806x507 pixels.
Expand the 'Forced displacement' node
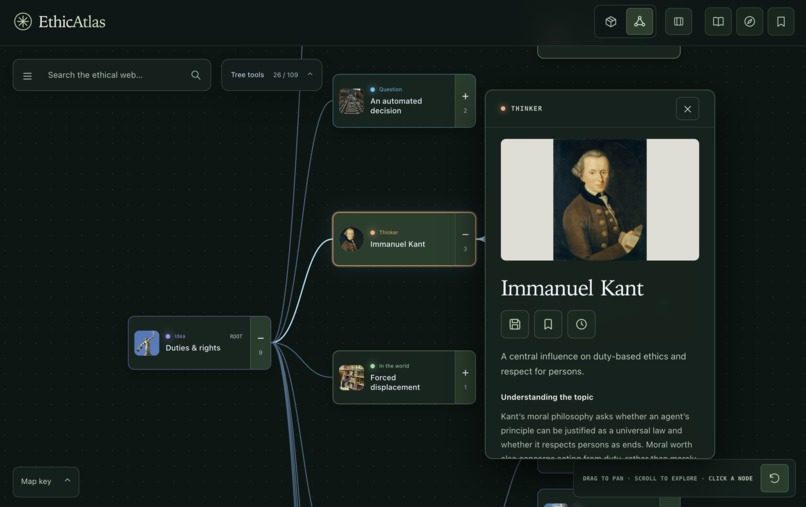click(x=465, y=377)
